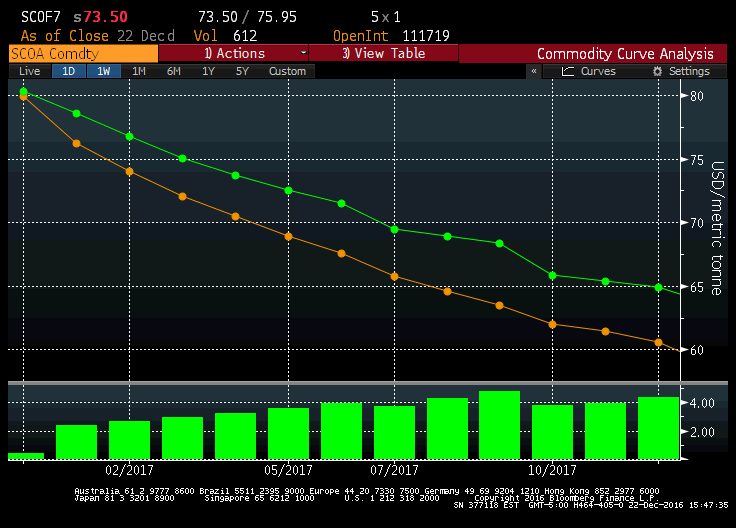Open View Table
Image resolution: width=736 pixels, height=528 pixels.
point(383,53)
